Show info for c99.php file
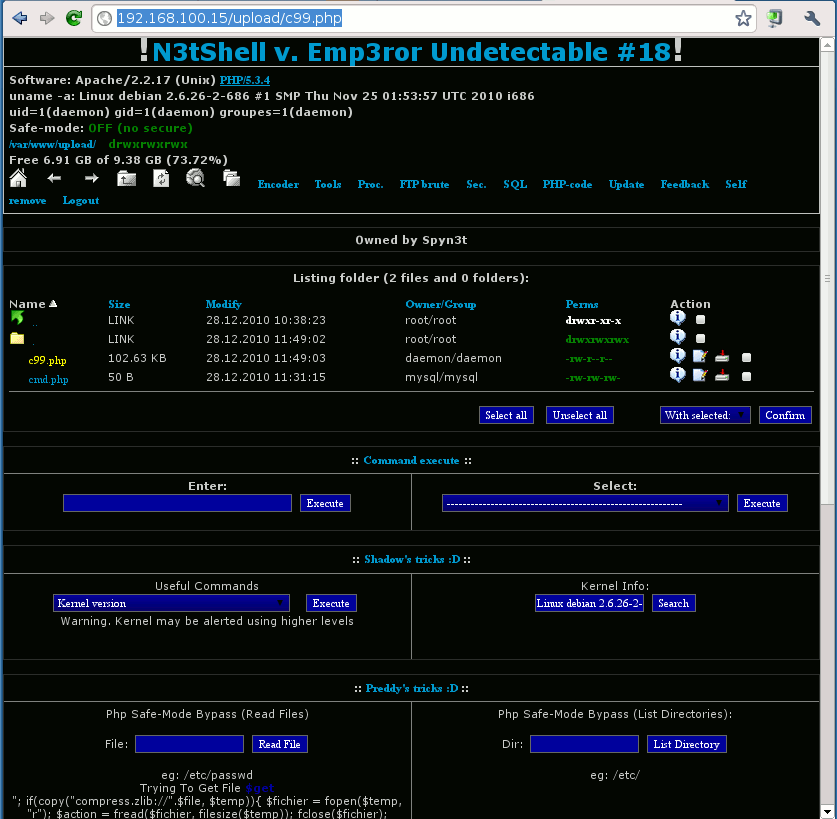Viewport: 837px width, 819px height. click(677, 357)
